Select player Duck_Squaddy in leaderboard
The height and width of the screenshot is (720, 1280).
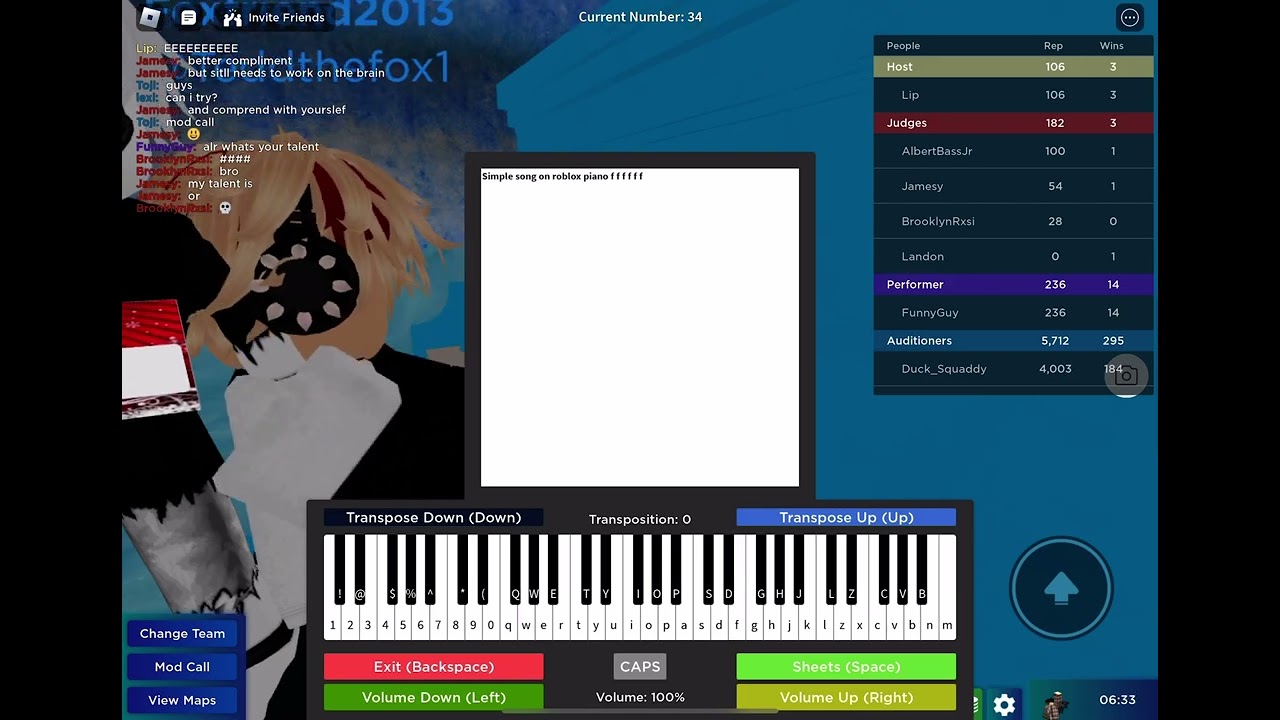tap(1013, 369)
